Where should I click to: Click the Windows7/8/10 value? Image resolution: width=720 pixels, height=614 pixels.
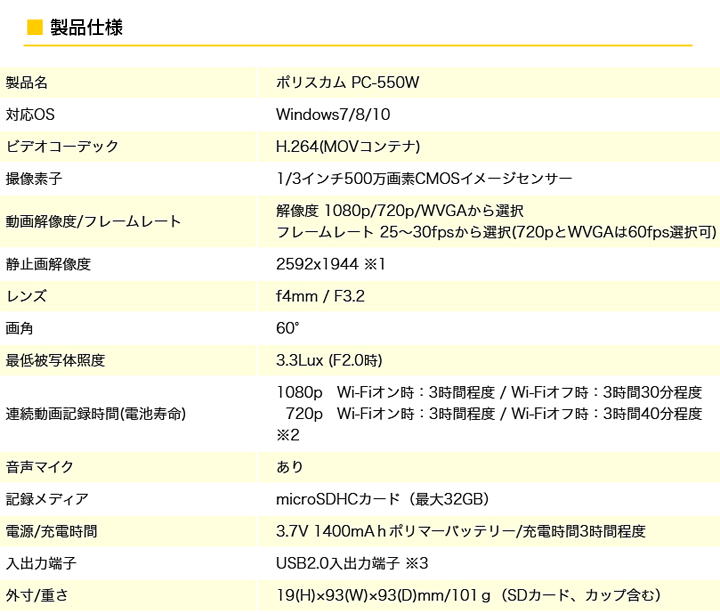tap(333, 114)
